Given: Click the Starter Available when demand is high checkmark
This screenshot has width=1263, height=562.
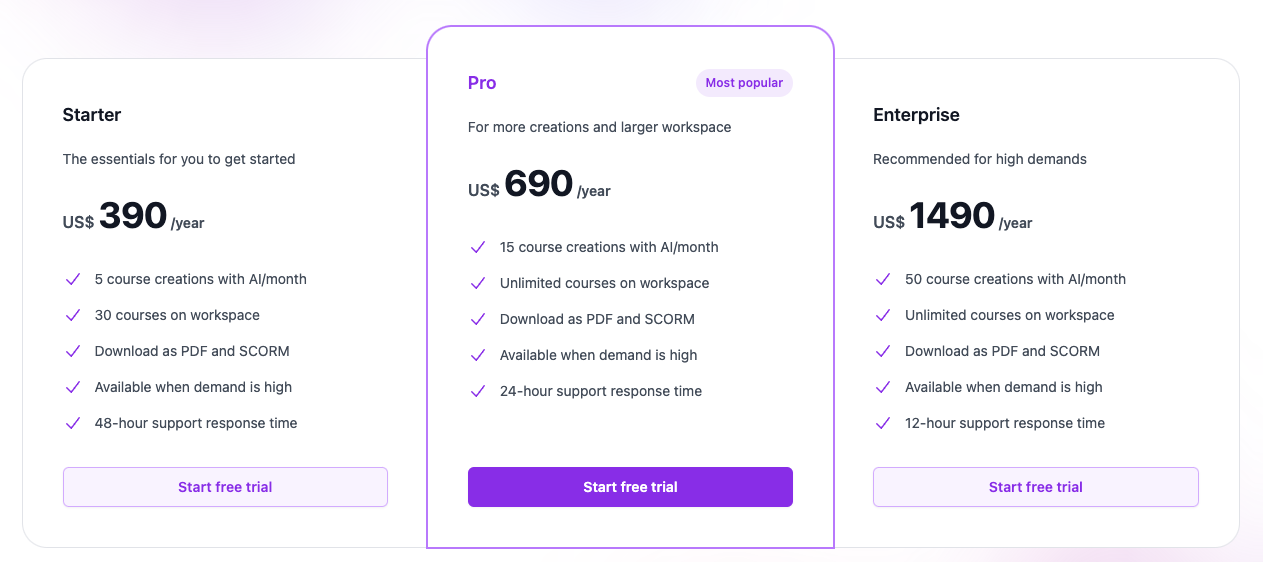Looking at the screenshot, I should click(x=72, y=387).
